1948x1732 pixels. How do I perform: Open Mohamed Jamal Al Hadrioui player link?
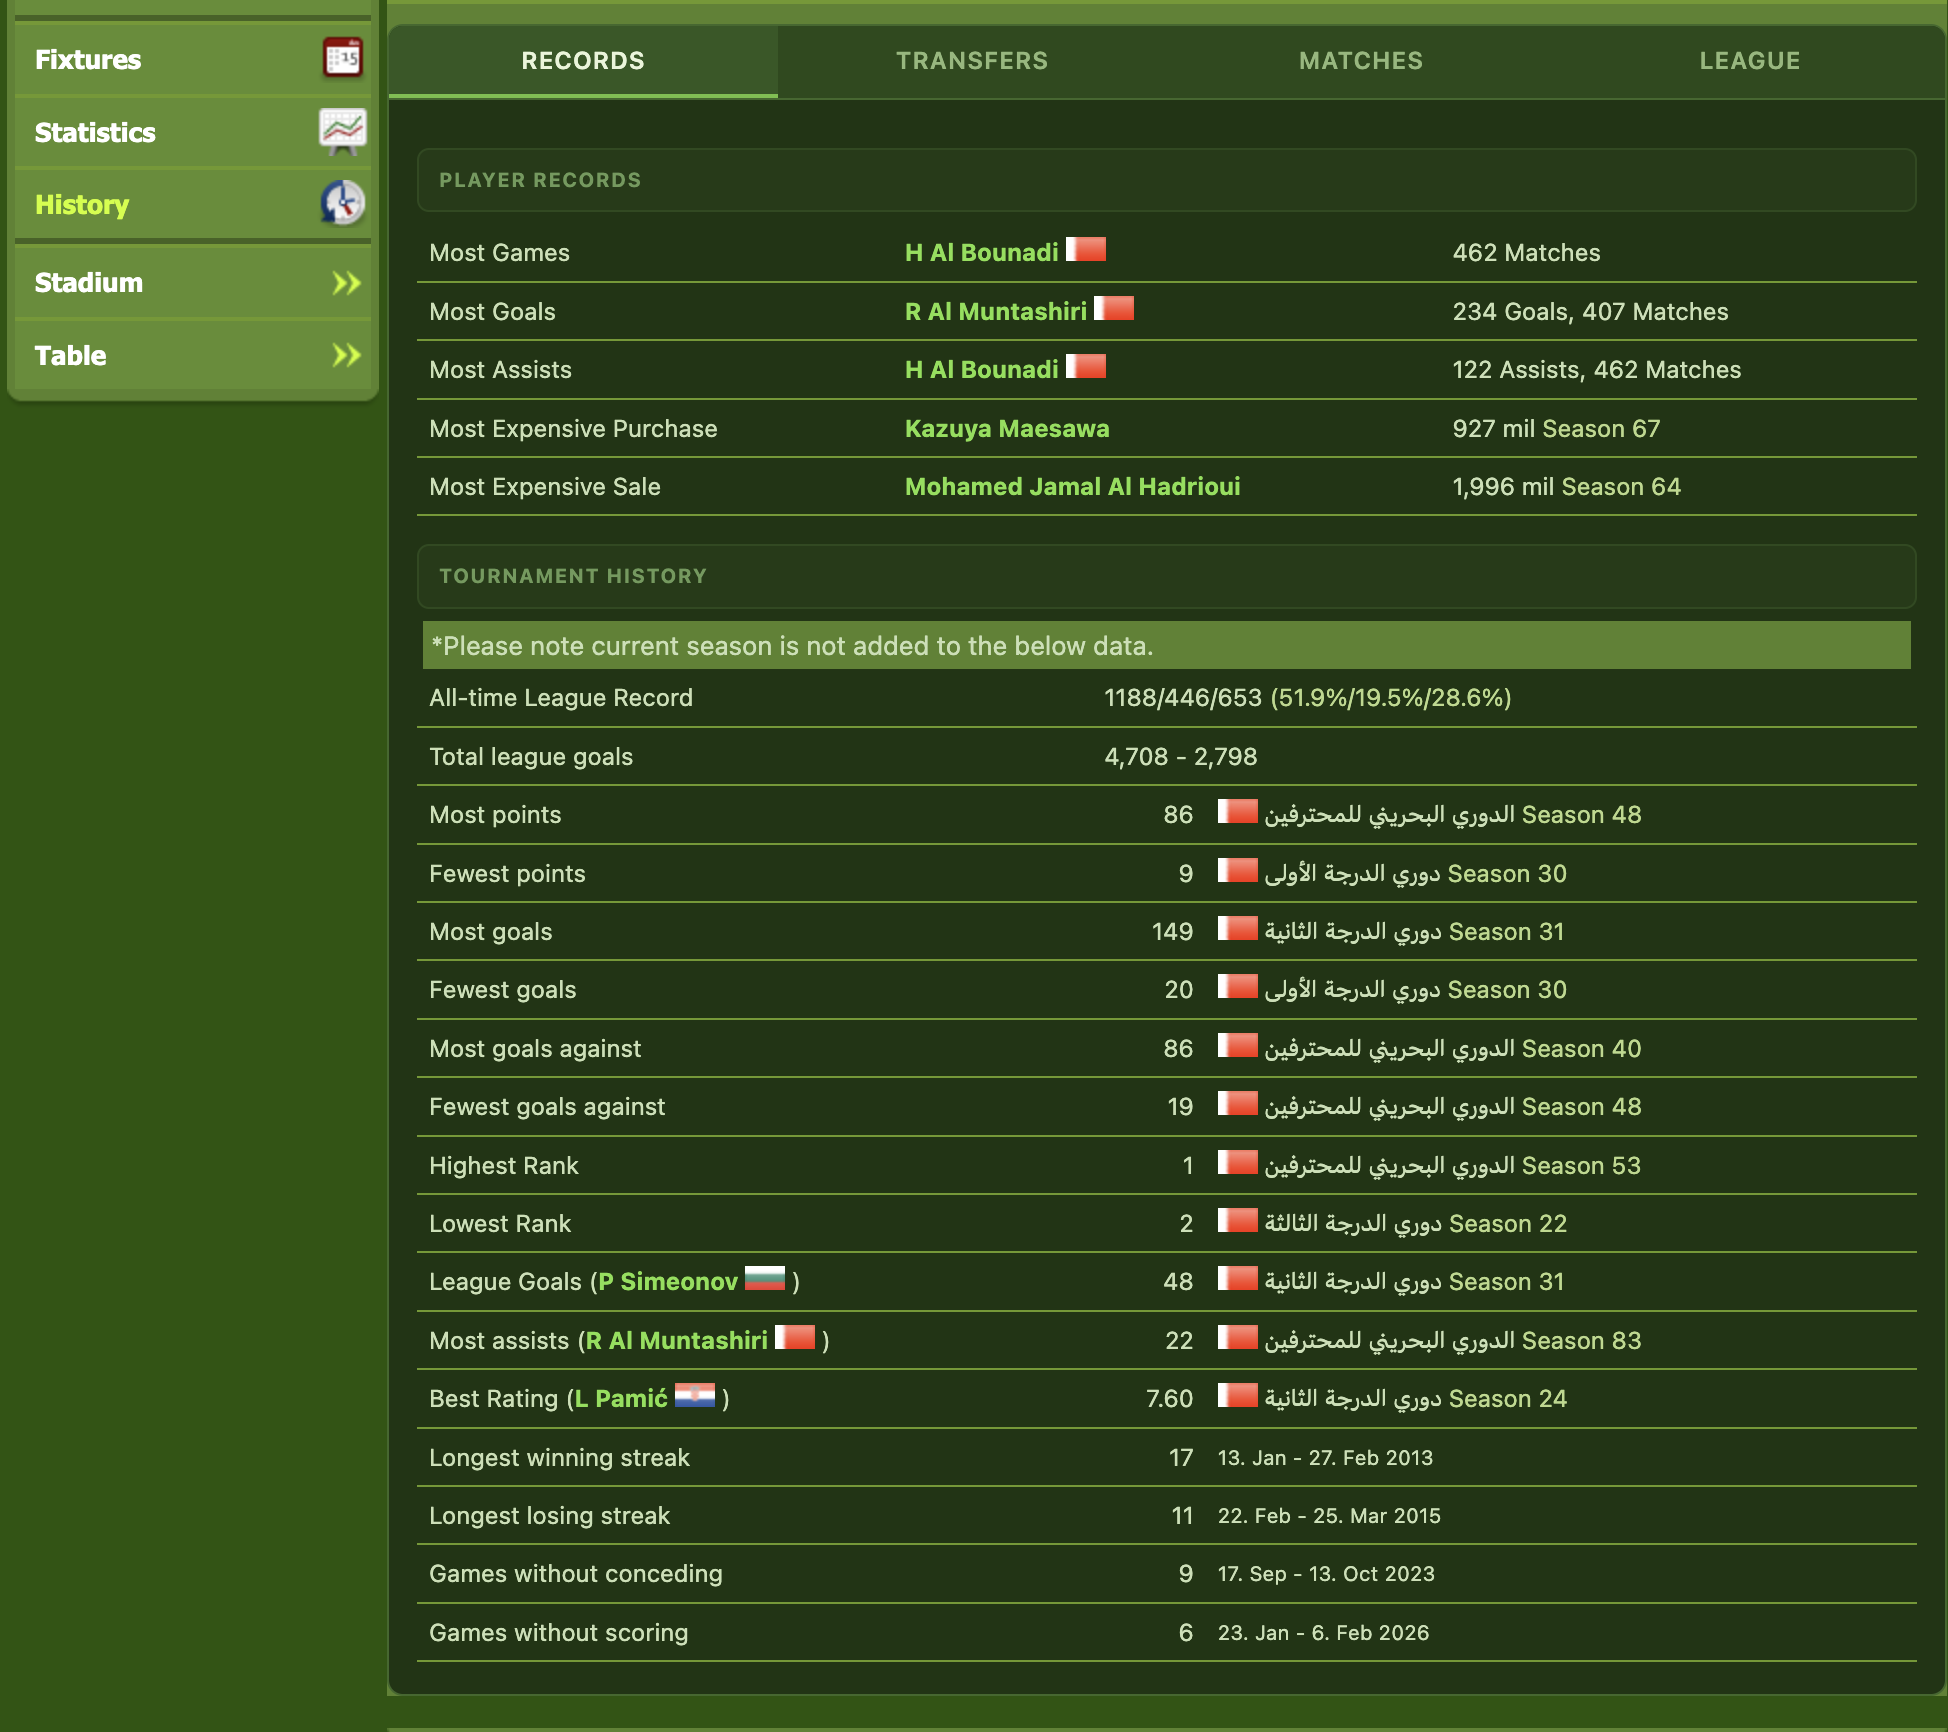1072,487
